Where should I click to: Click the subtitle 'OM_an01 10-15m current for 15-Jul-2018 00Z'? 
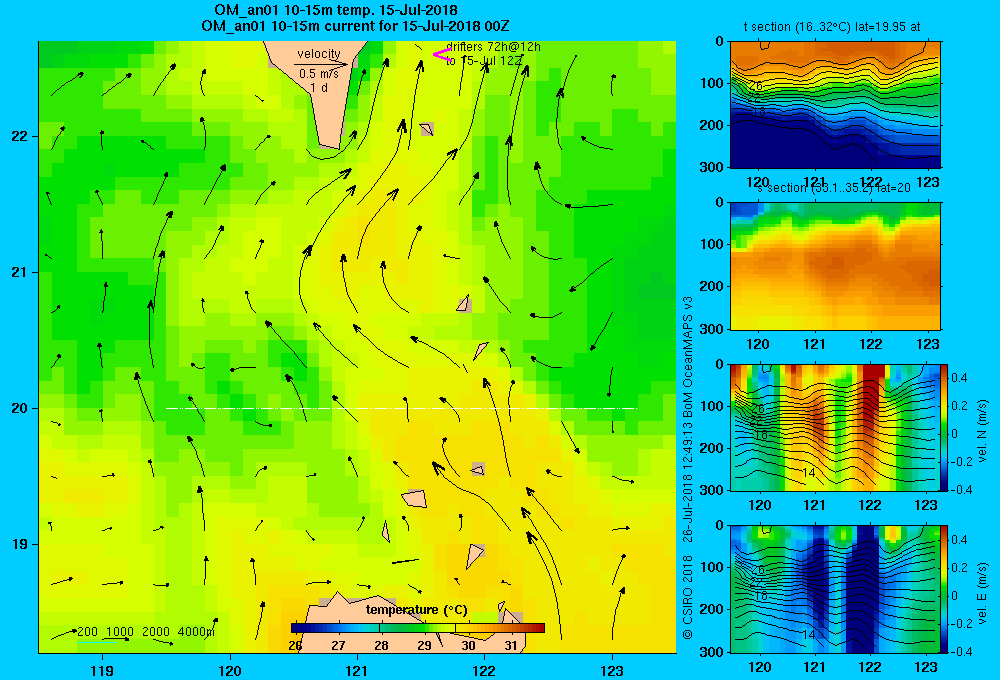click(355, 26)
